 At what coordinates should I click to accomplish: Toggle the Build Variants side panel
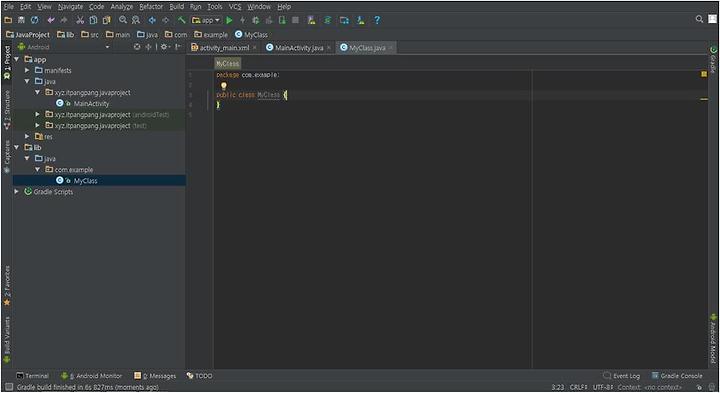(x=7, y=339)
